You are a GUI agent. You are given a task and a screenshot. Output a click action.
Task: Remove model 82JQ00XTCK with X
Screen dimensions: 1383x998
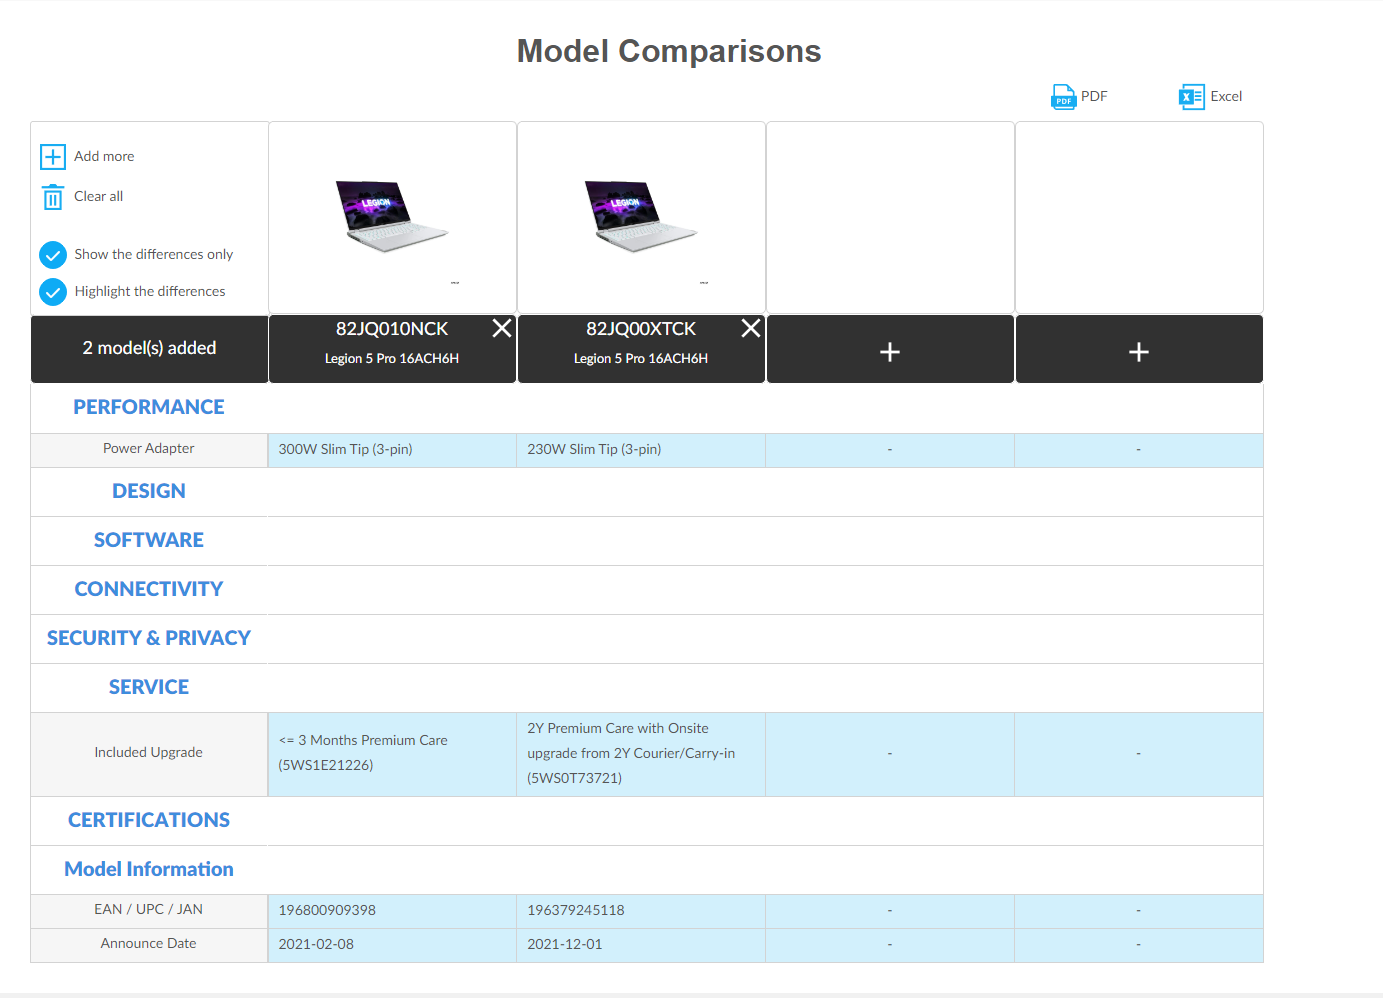(751, 328)
